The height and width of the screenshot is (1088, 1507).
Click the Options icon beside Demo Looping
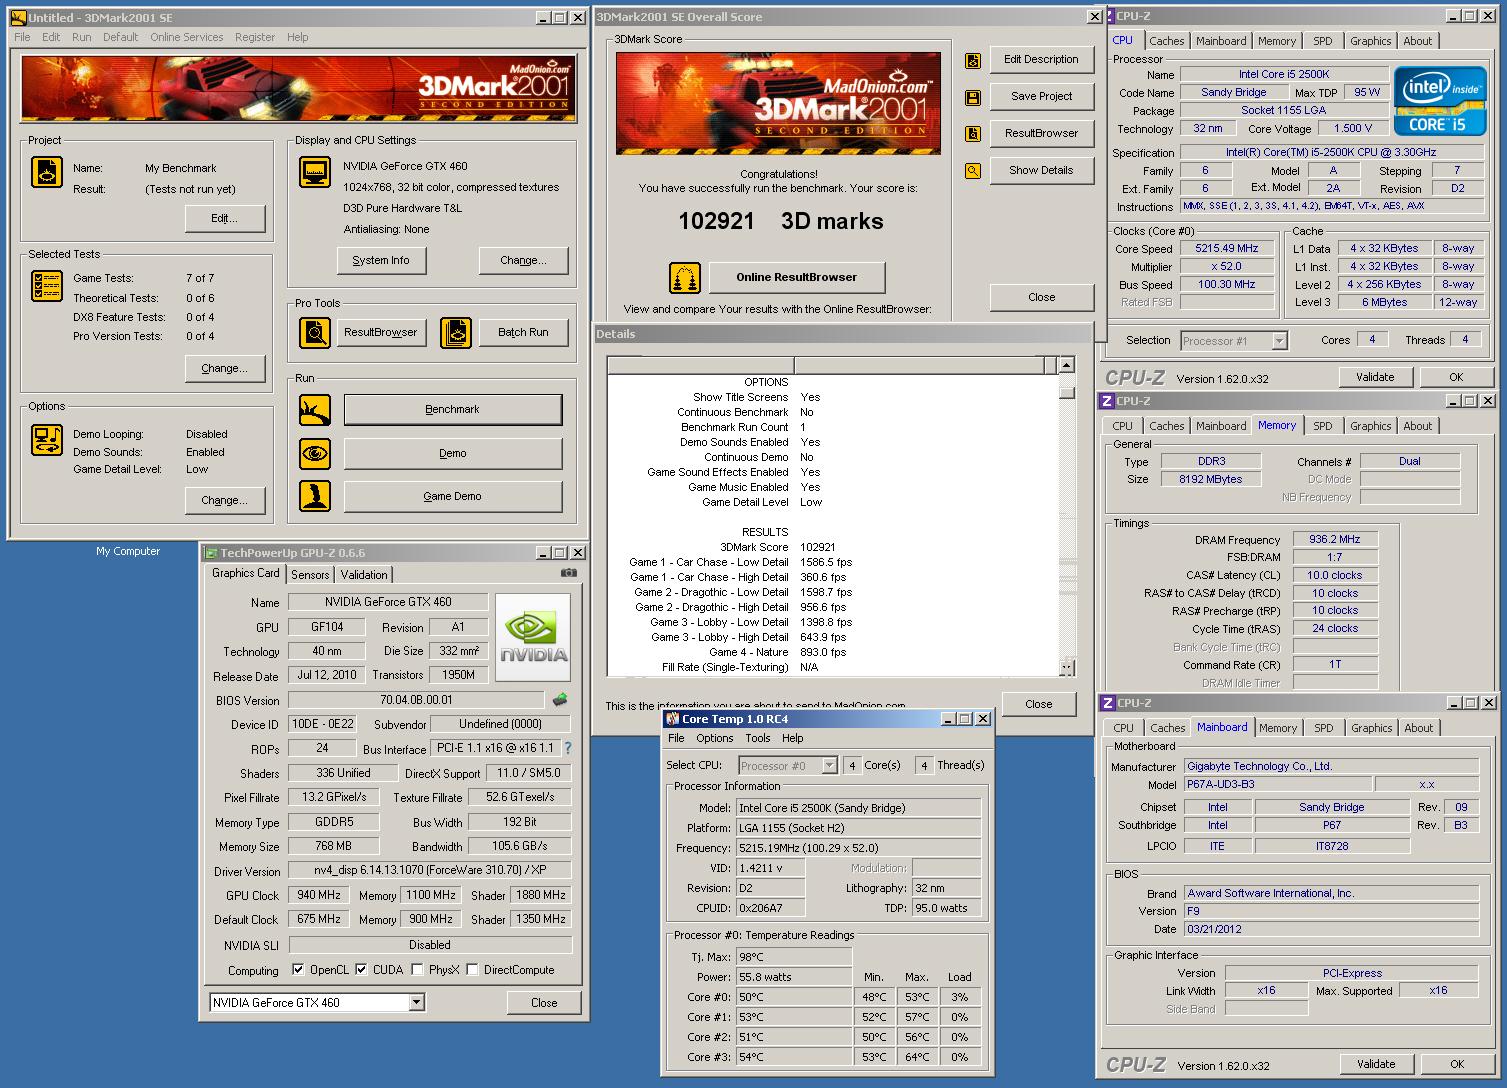47,440
